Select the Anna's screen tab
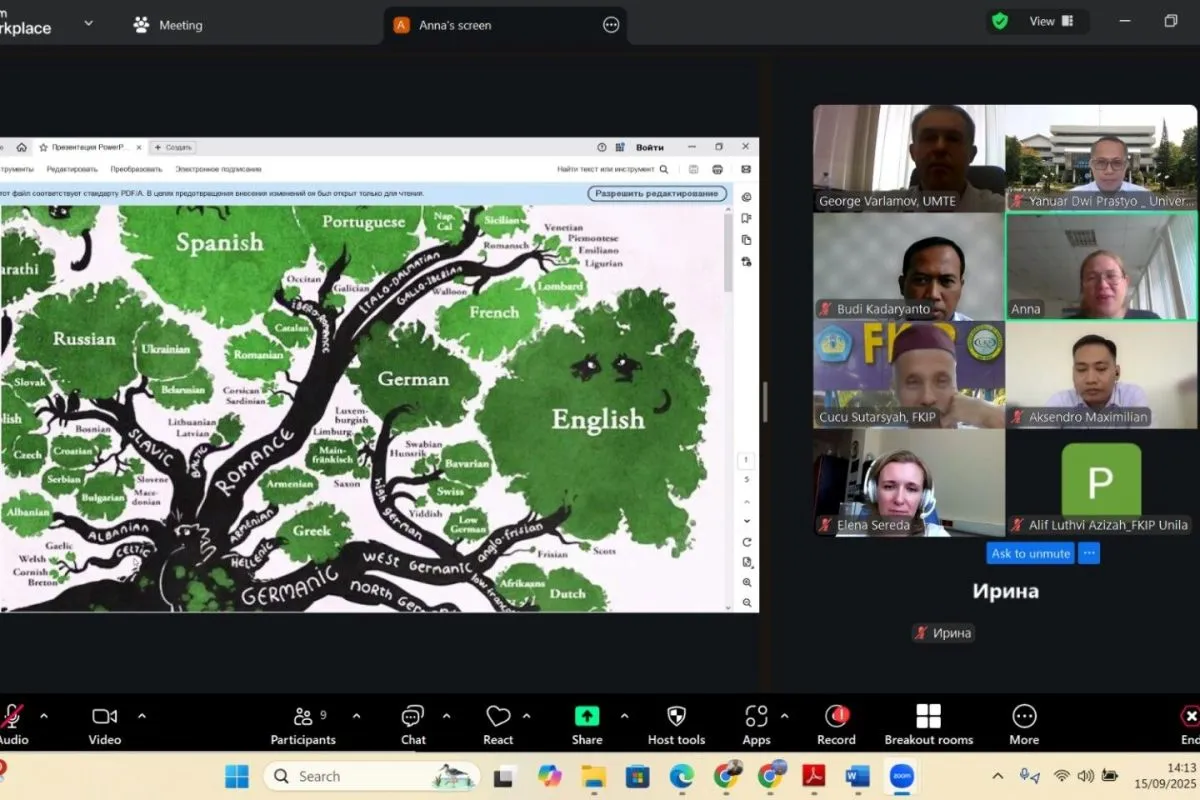Image resolution: width=1200 pixels, height=800 pixels. 455,25
